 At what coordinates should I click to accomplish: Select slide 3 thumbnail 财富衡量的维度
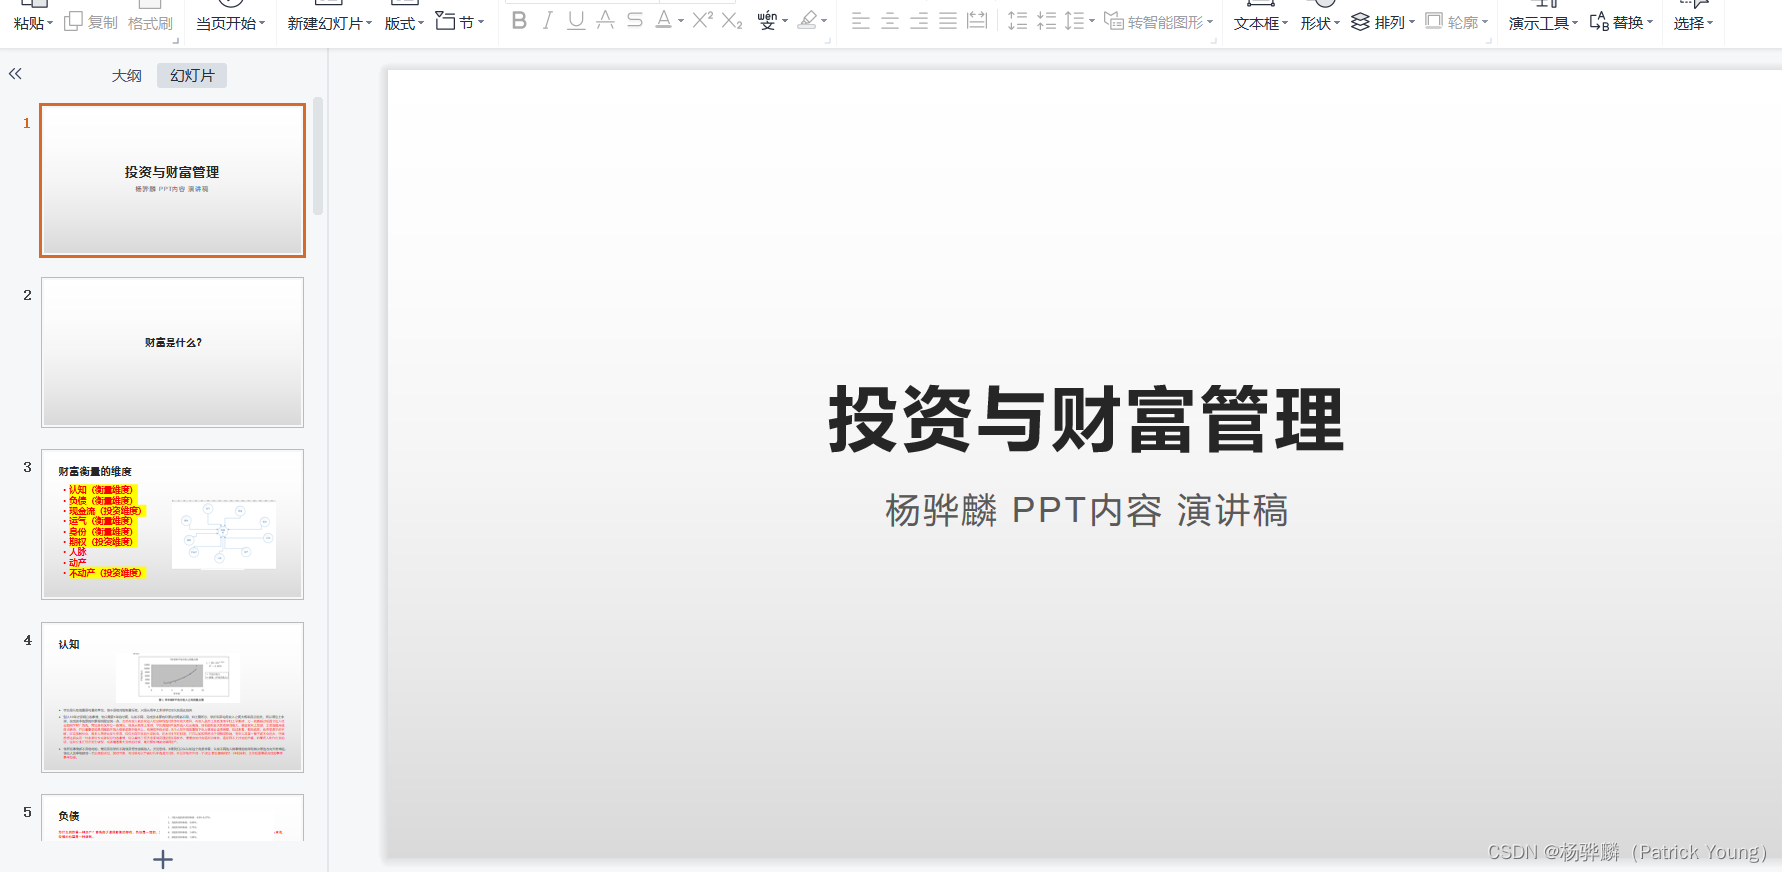[x=172, y=524]
